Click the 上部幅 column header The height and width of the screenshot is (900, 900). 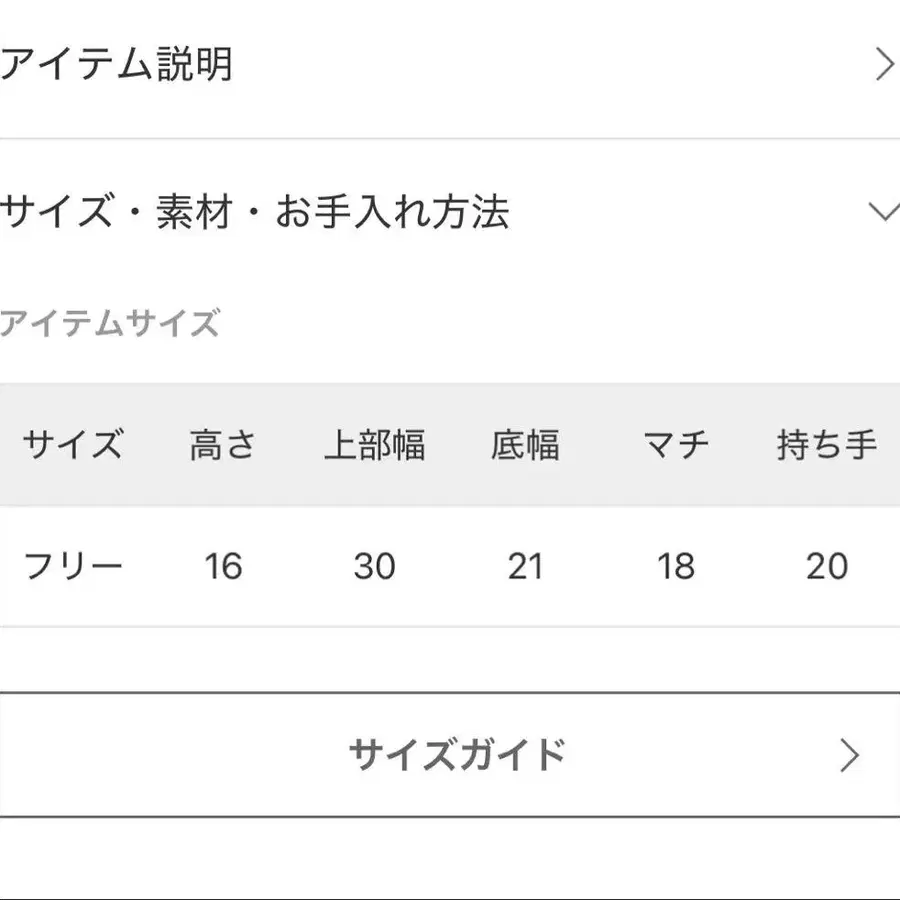(x=375, y=444)
